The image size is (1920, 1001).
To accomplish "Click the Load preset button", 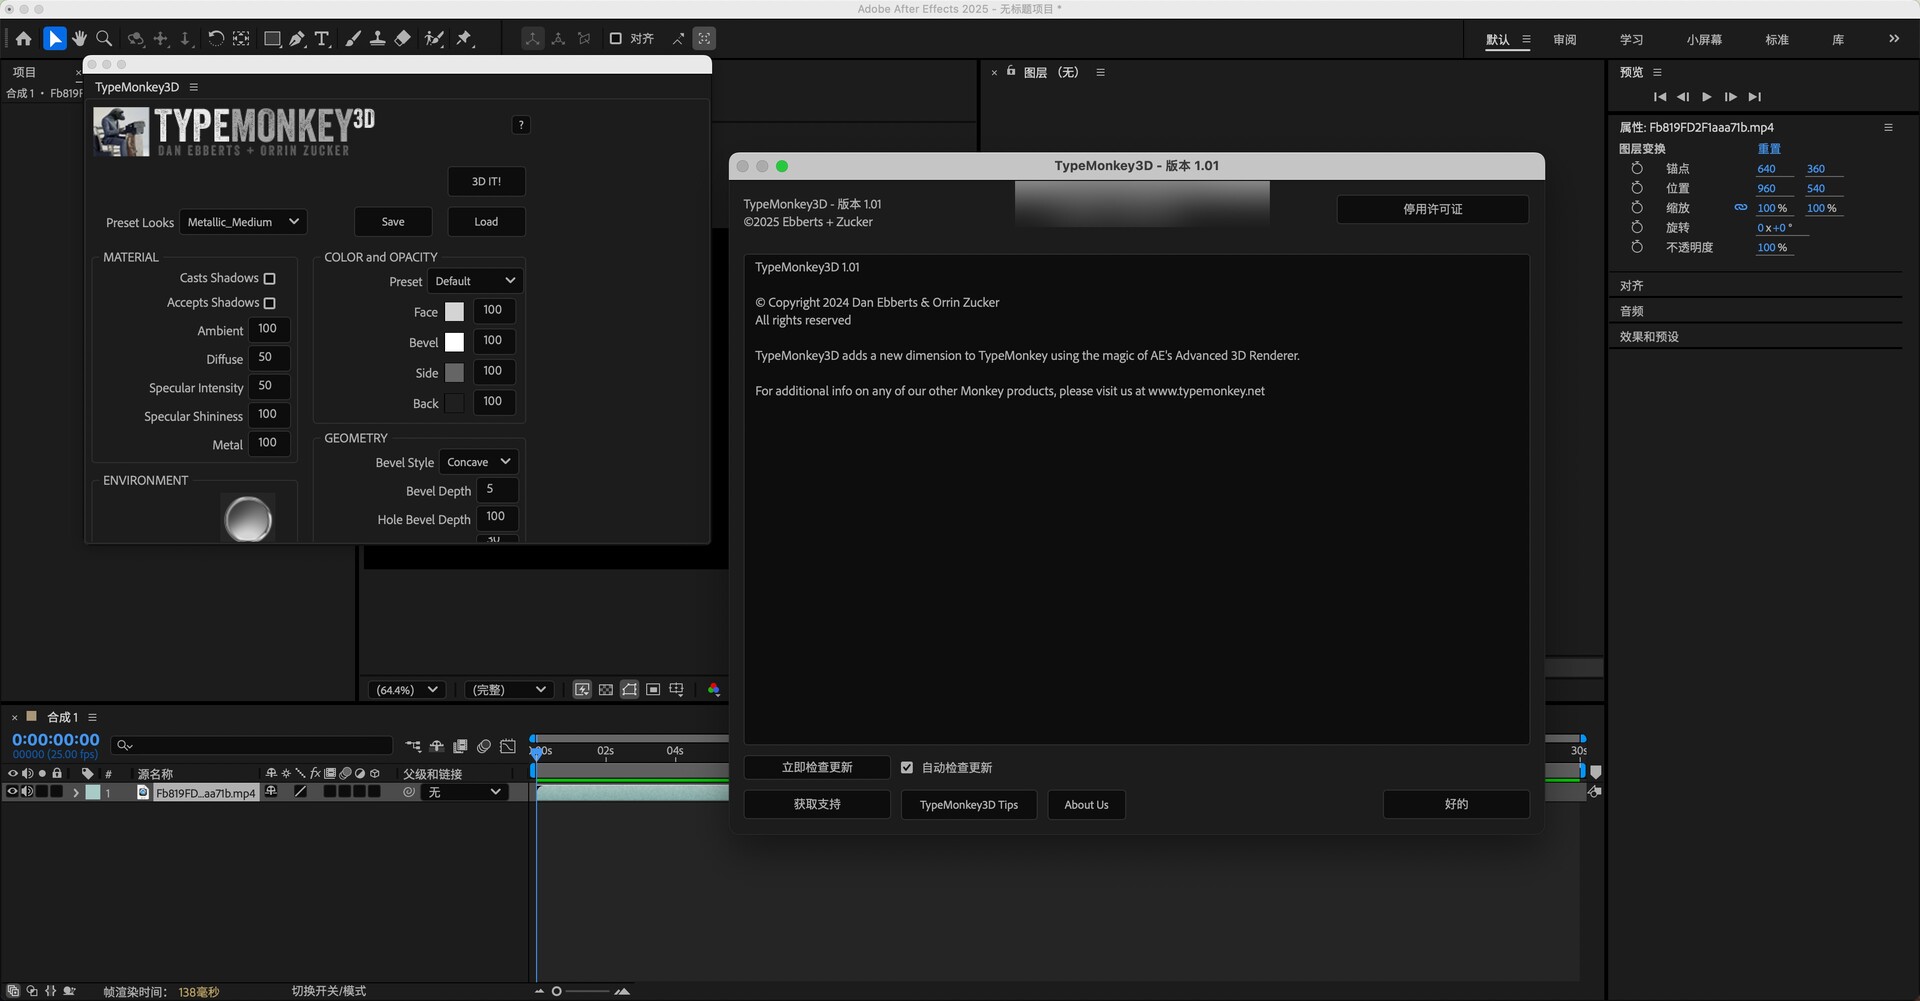I will pos(486,222).
